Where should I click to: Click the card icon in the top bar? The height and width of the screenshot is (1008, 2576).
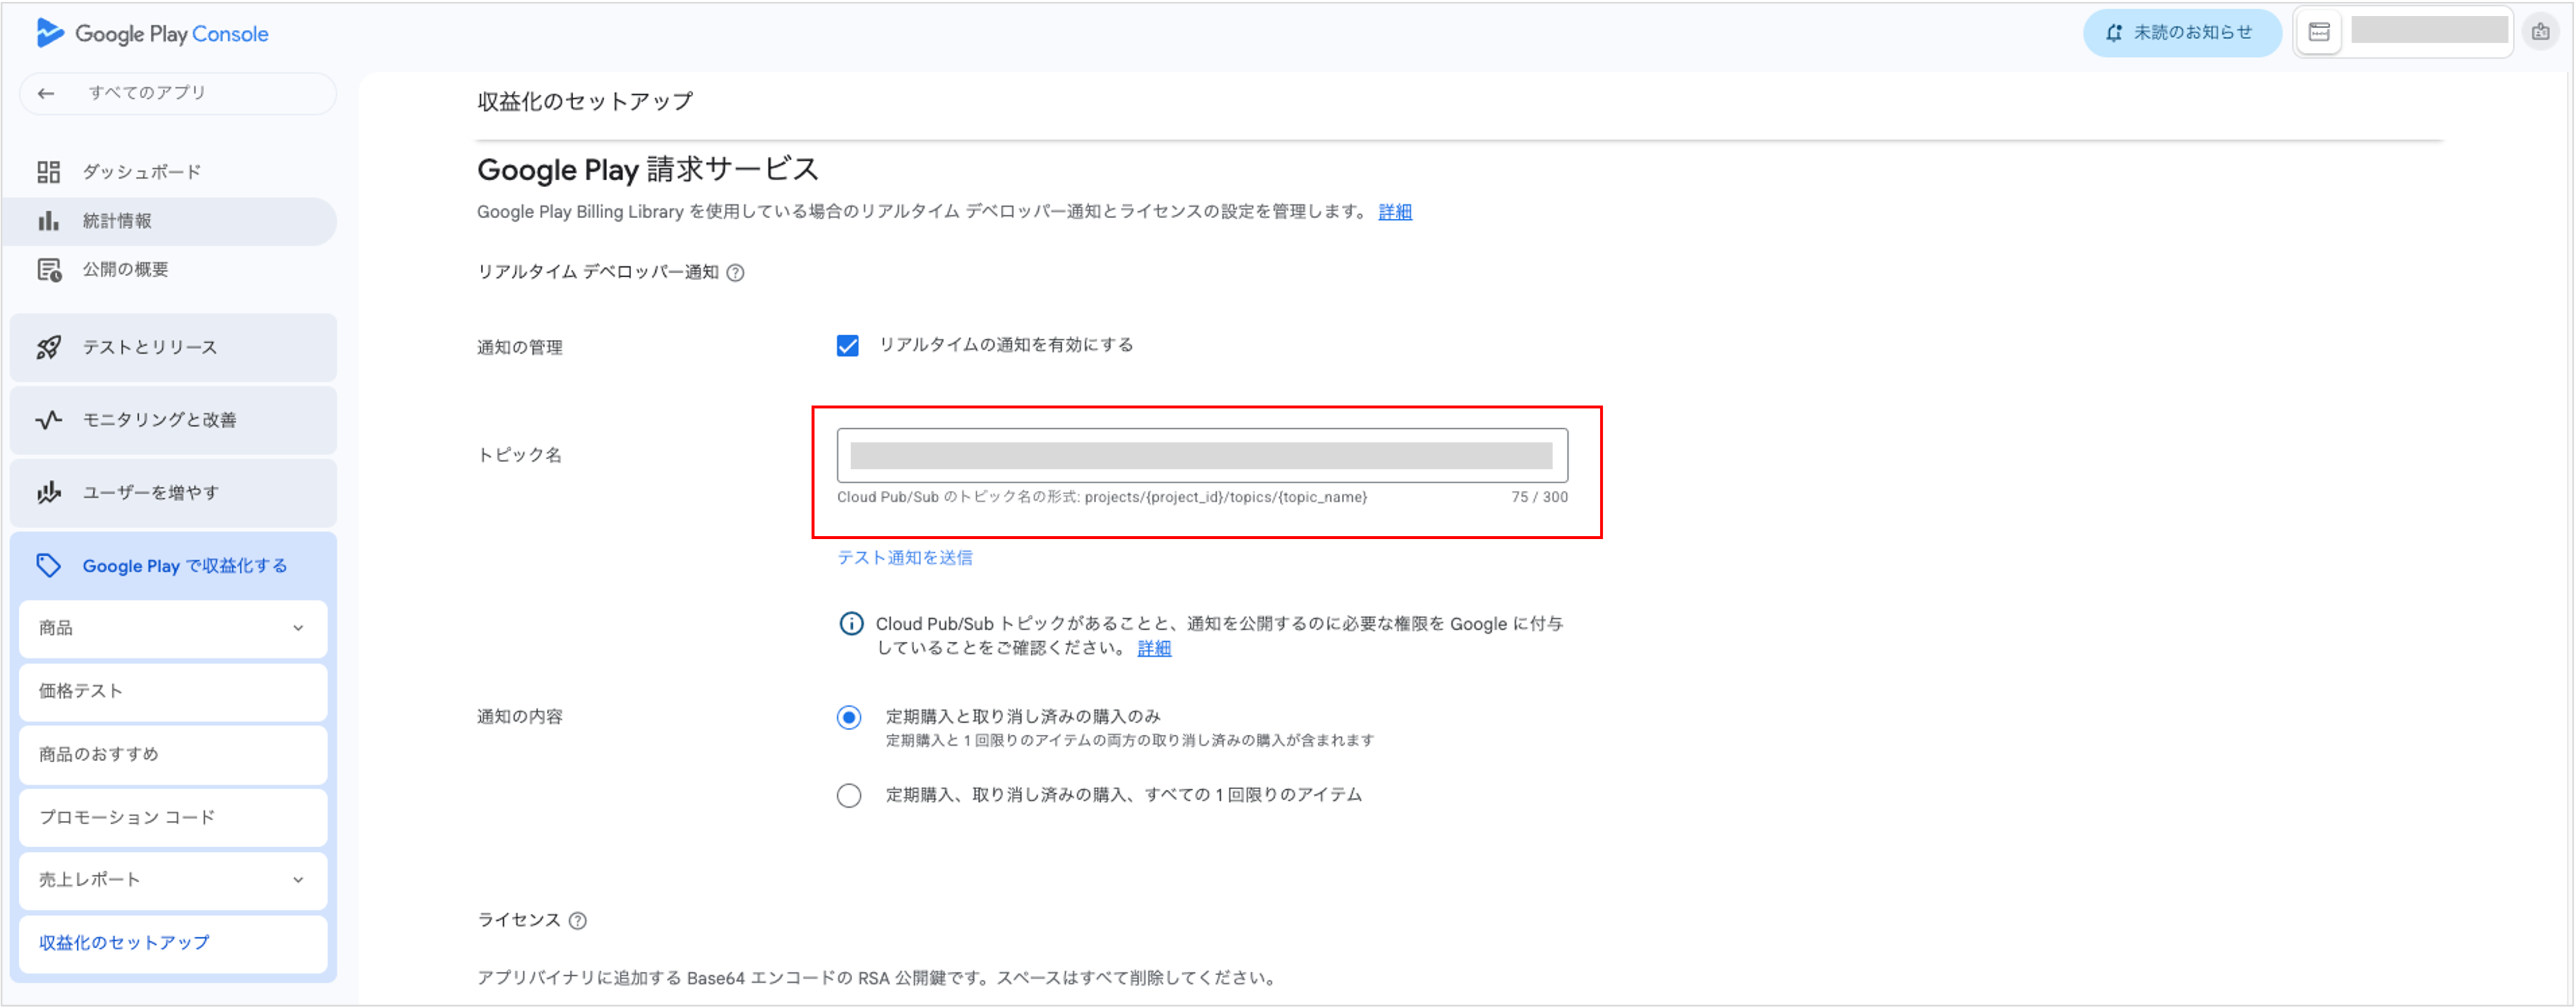point(2319,33)
